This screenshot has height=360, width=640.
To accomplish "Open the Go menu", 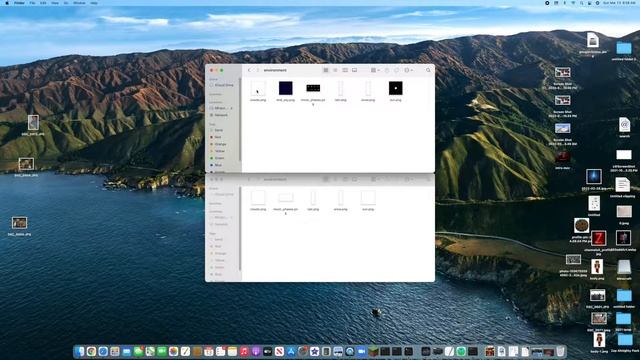I will [66, 3].
